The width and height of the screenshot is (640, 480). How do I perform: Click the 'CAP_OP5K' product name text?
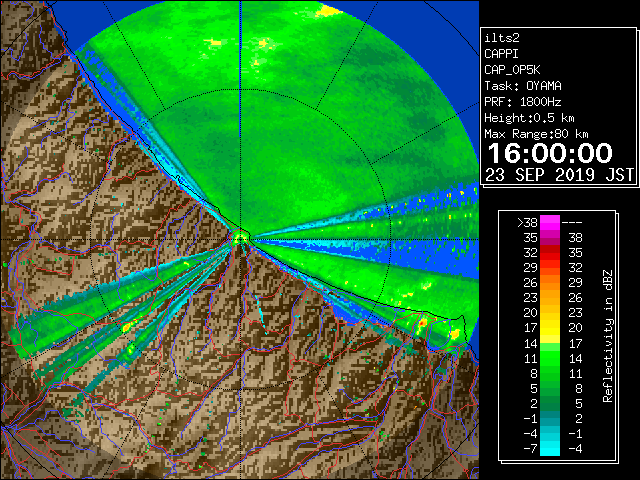[512, 70]
